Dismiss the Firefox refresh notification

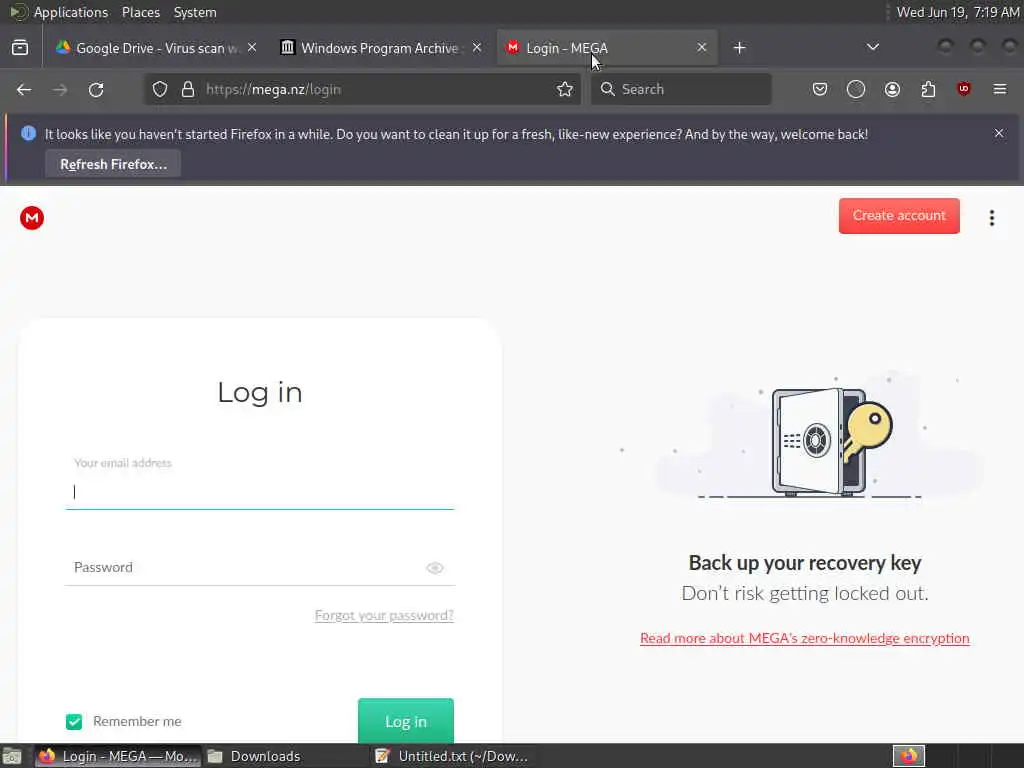point(999,133)
